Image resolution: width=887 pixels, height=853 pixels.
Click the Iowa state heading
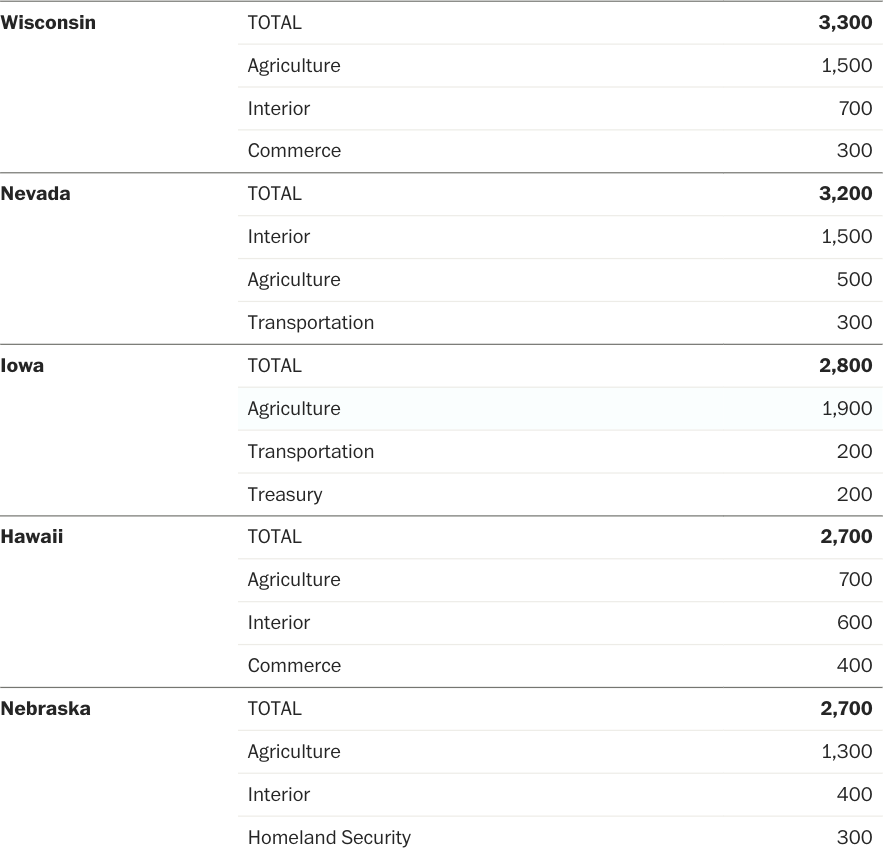pos(22,366)
